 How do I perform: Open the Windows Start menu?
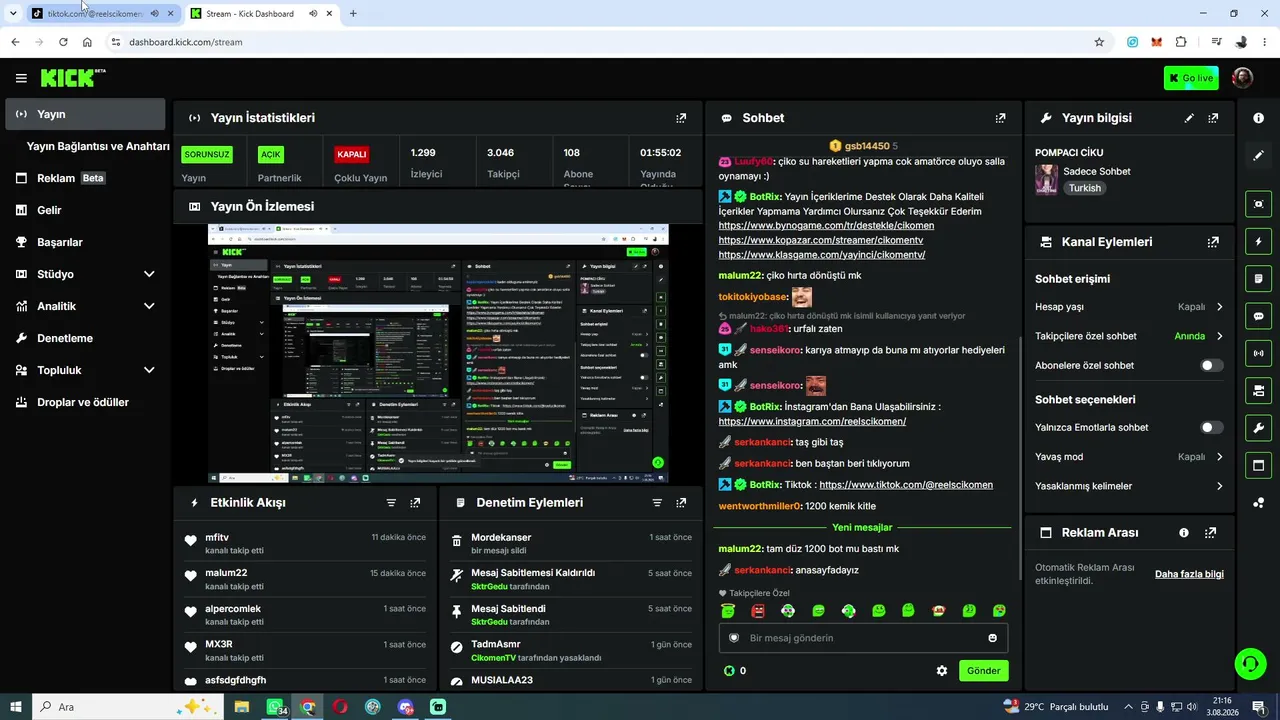click(x=15, y=707)
